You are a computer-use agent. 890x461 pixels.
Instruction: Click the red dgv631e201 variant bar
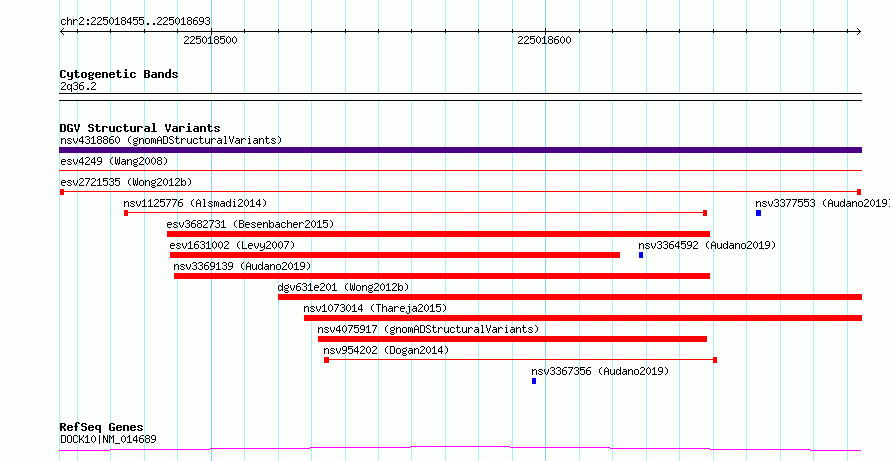(570, 297)
